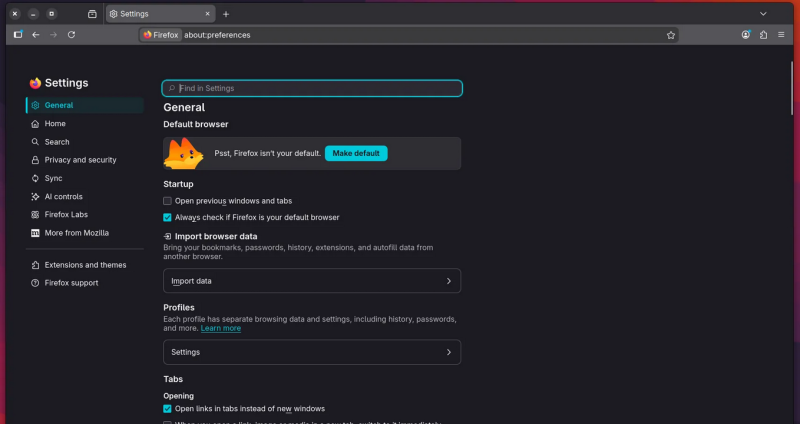Open the Learn more link under Profiles

221,328
